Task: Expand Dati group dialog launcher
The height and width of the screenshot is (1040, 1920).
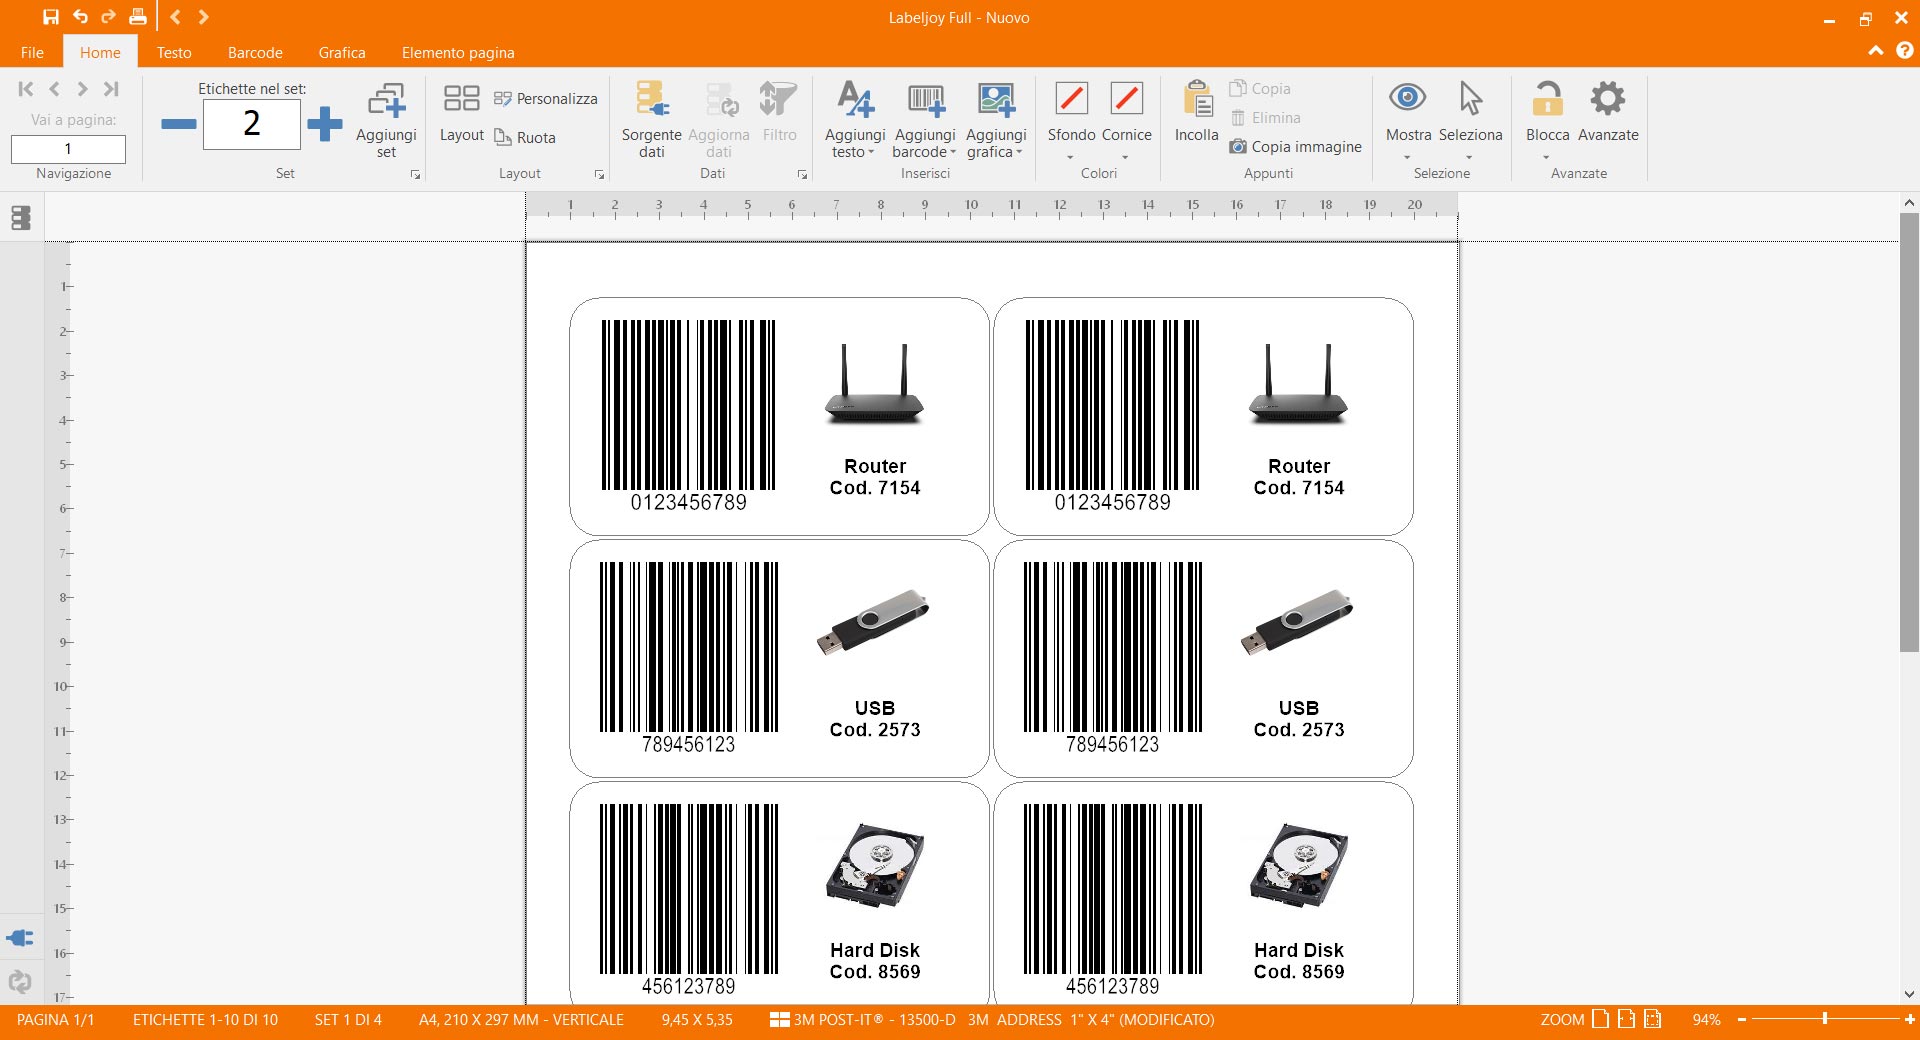Action: point(802,175)
